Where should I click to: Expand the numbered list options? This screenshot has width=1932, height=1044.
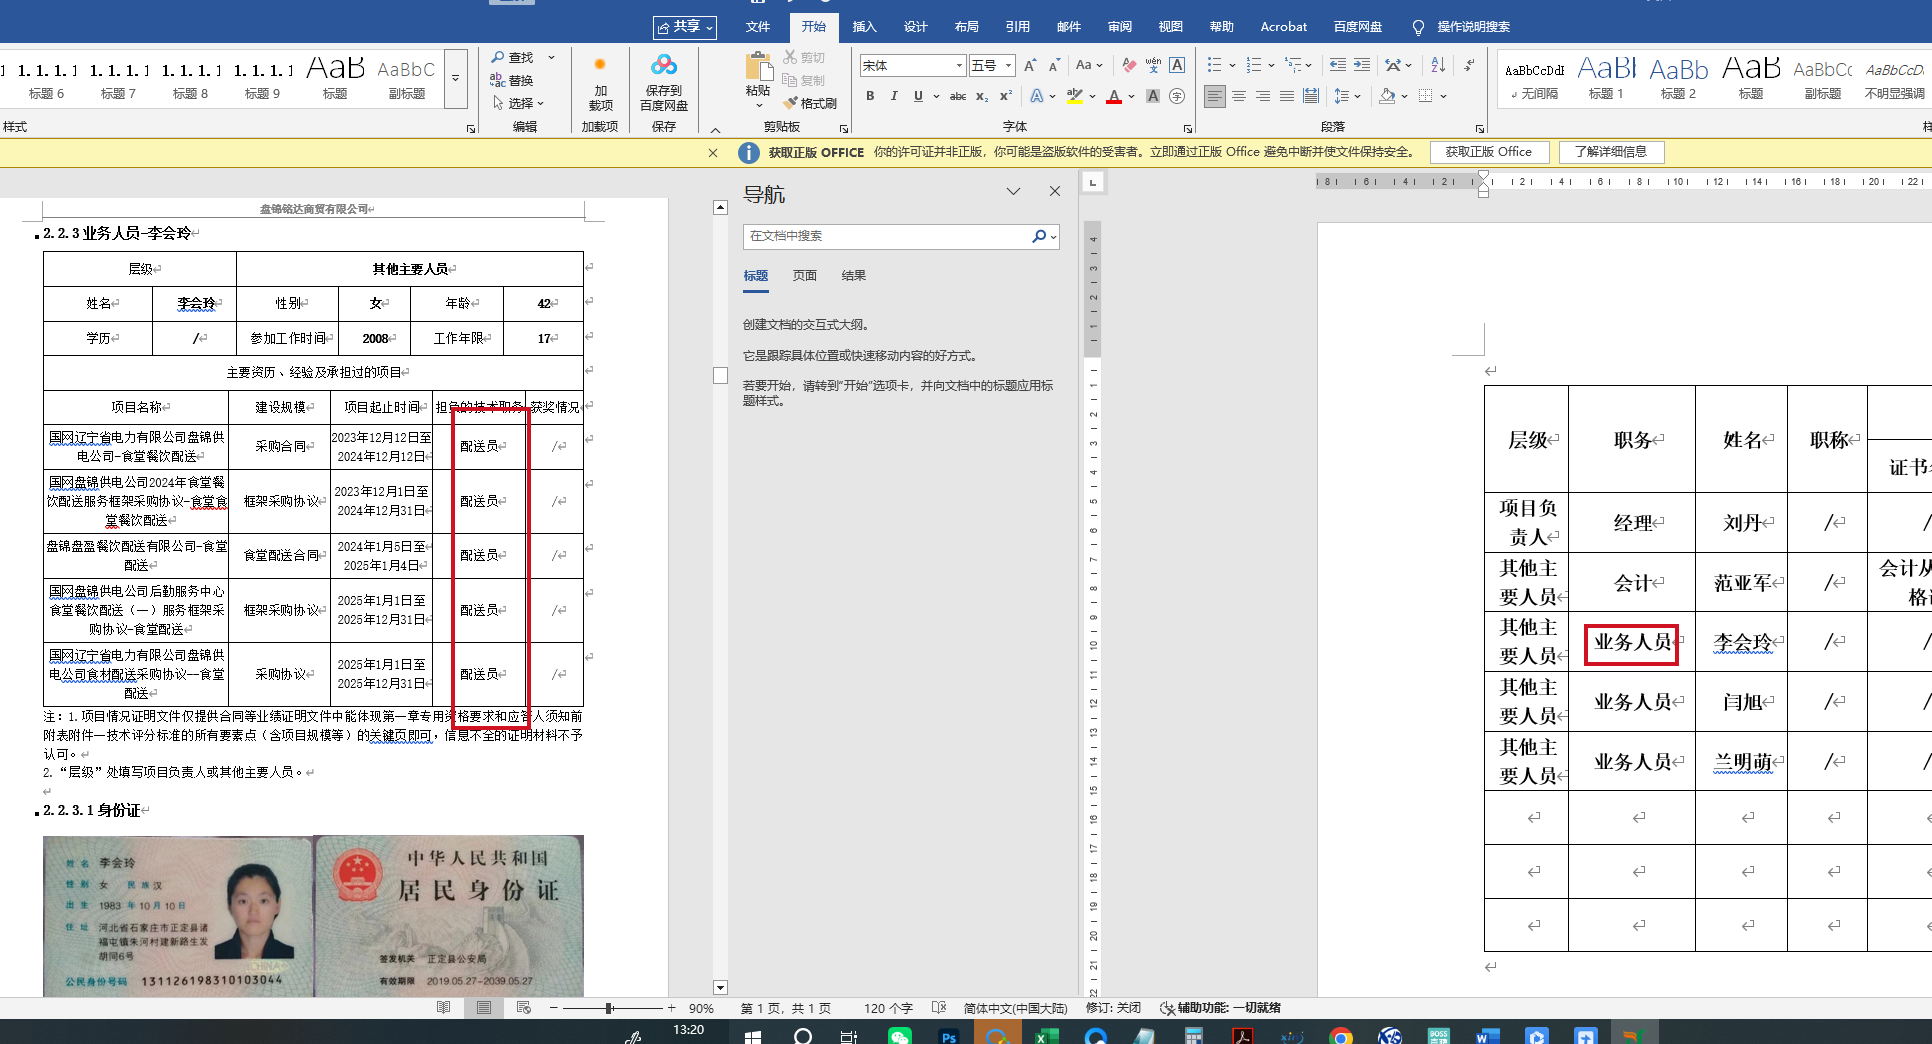[x=1271, y=66]
